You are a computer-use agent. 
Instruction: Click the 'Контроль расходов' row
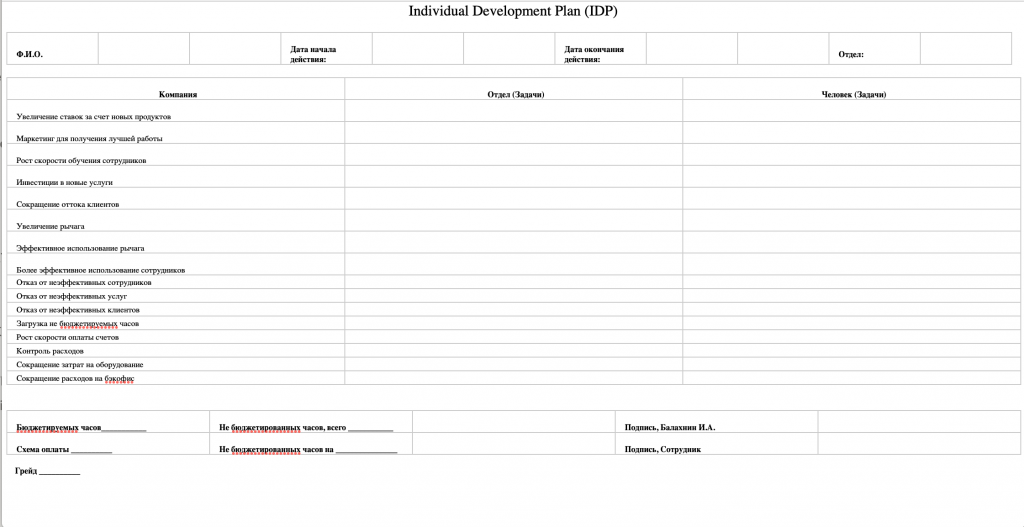click(x=514, y=351)
